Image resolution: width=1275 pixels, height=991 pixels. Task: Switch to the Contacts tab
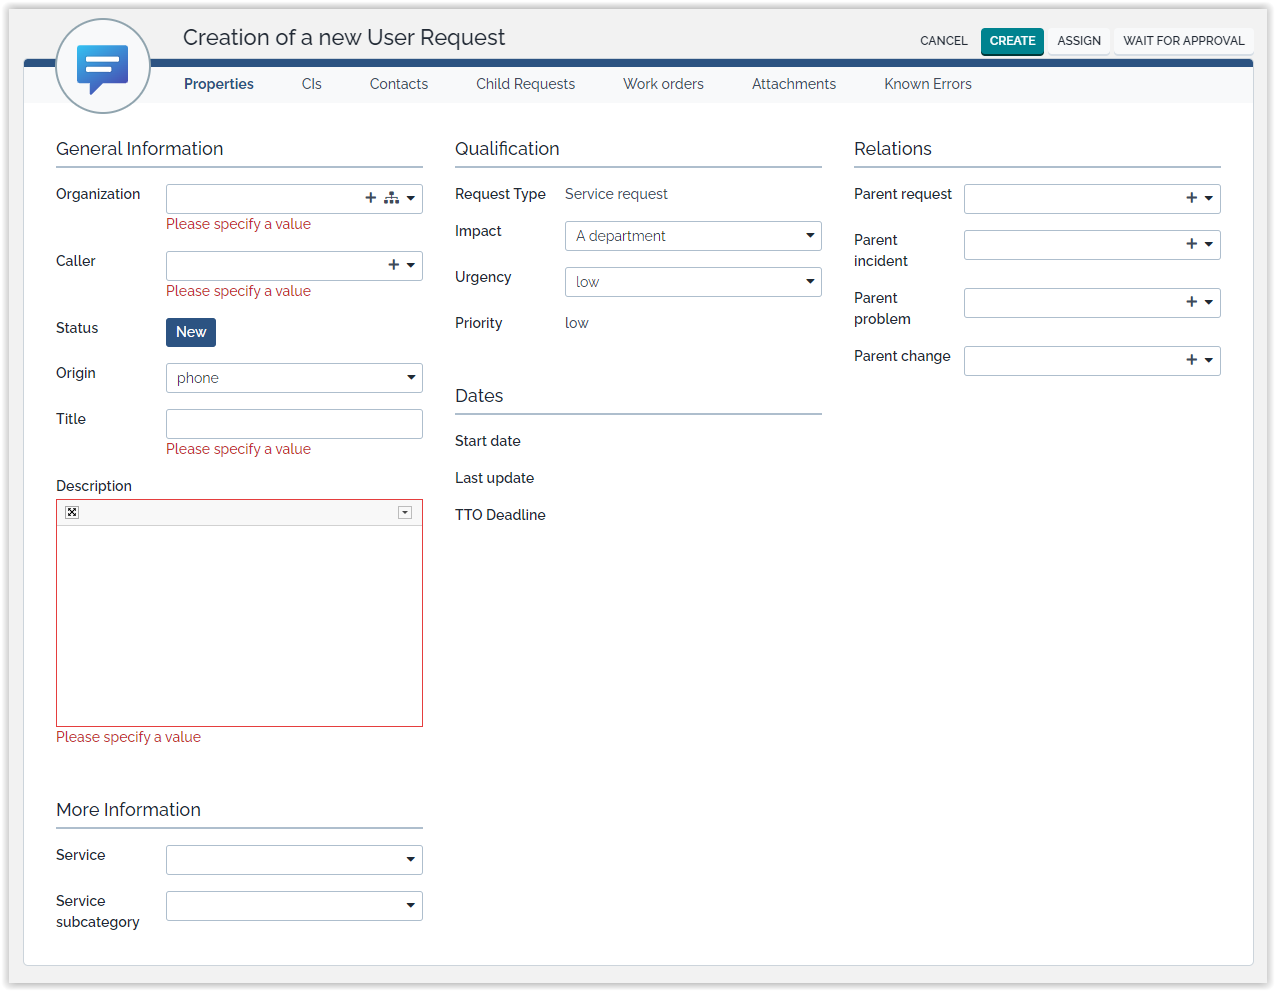398,84
